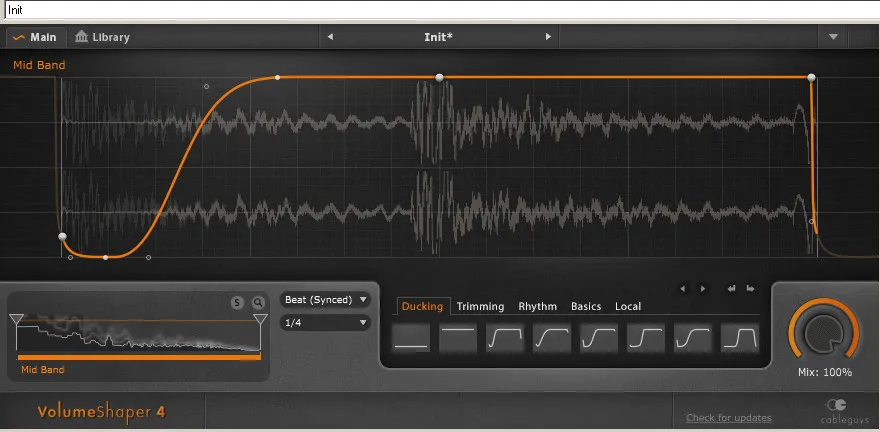The height and width of the screenshot is (432, 880).
Task: Pick the fifth ducking preset S-curve shape
Action: [x=599, y=338]
